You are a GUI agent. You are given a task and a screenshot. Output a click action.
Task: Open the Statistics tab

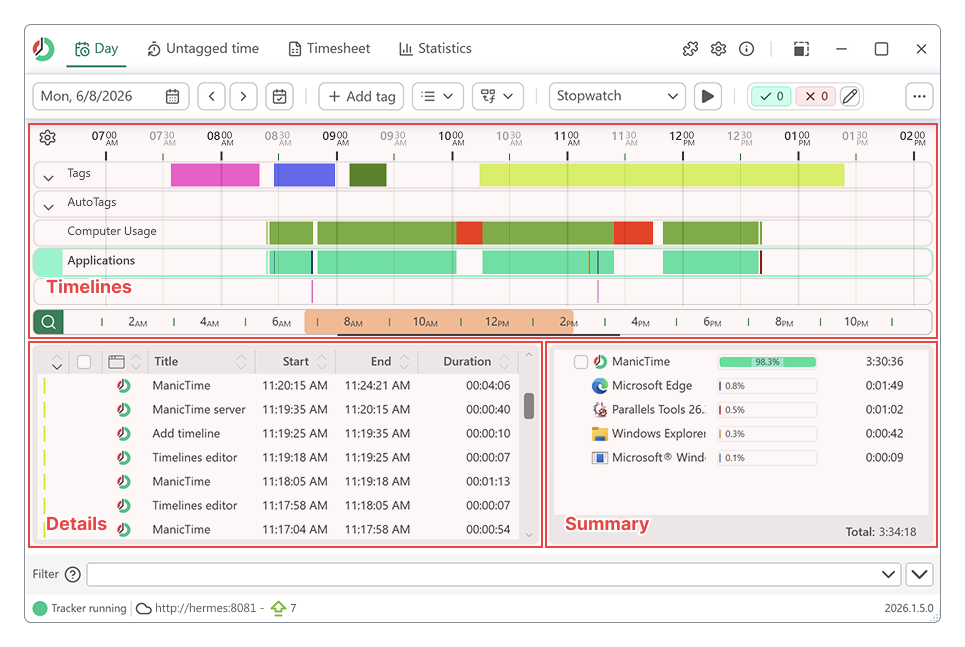(435, 49)
